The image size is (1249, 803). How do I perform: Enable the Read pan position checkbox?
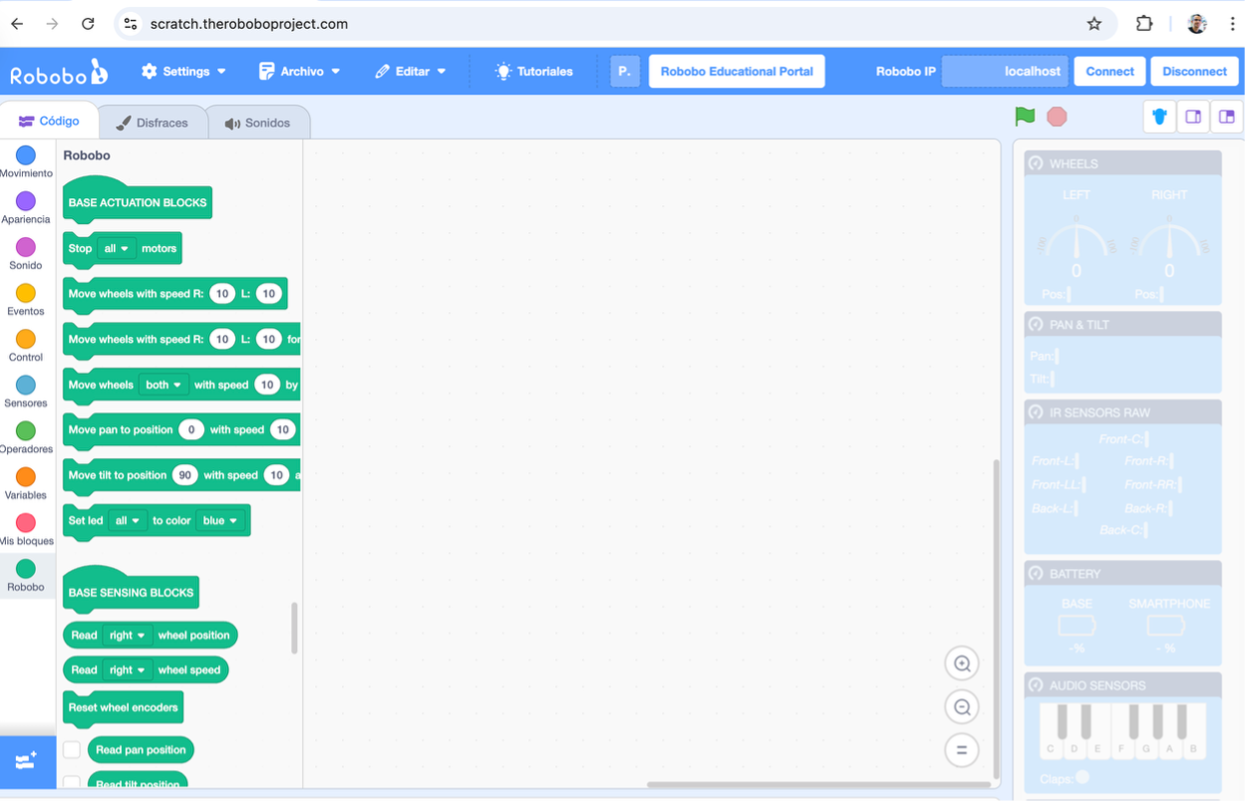(x=72, y=750)
